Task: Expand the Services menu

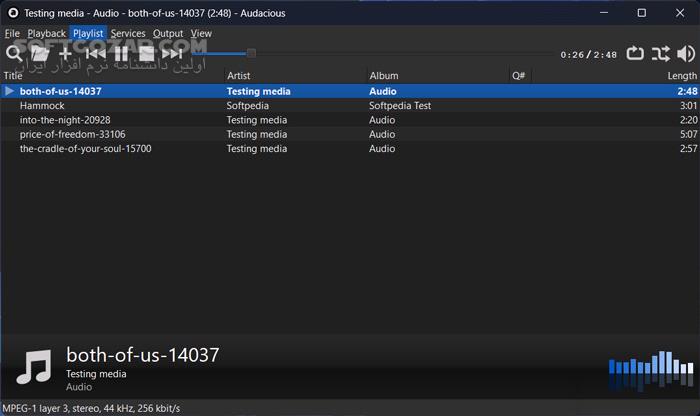Action: click(x=128, y=33)
